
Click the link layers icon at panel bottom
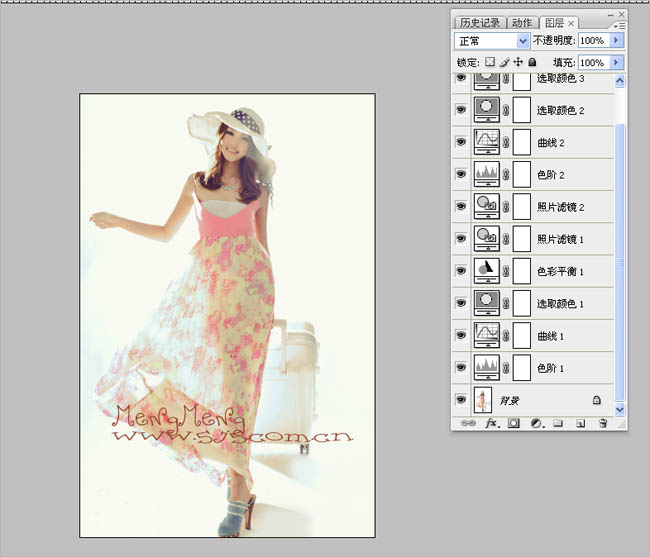(x=468, y=423)
